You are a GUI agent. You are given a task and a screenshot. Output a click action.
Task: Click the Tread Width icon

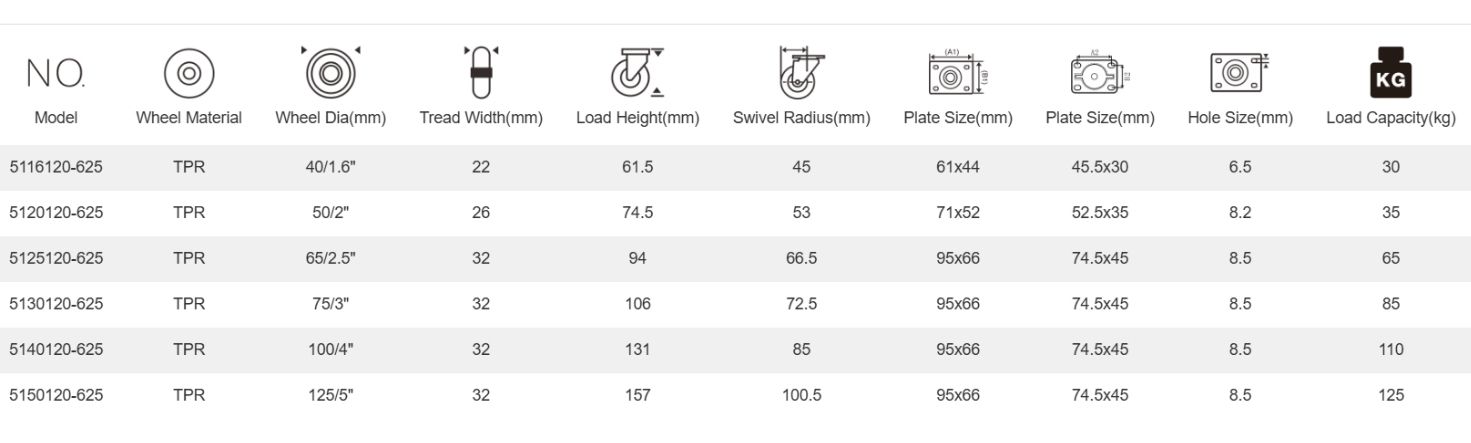480,72
